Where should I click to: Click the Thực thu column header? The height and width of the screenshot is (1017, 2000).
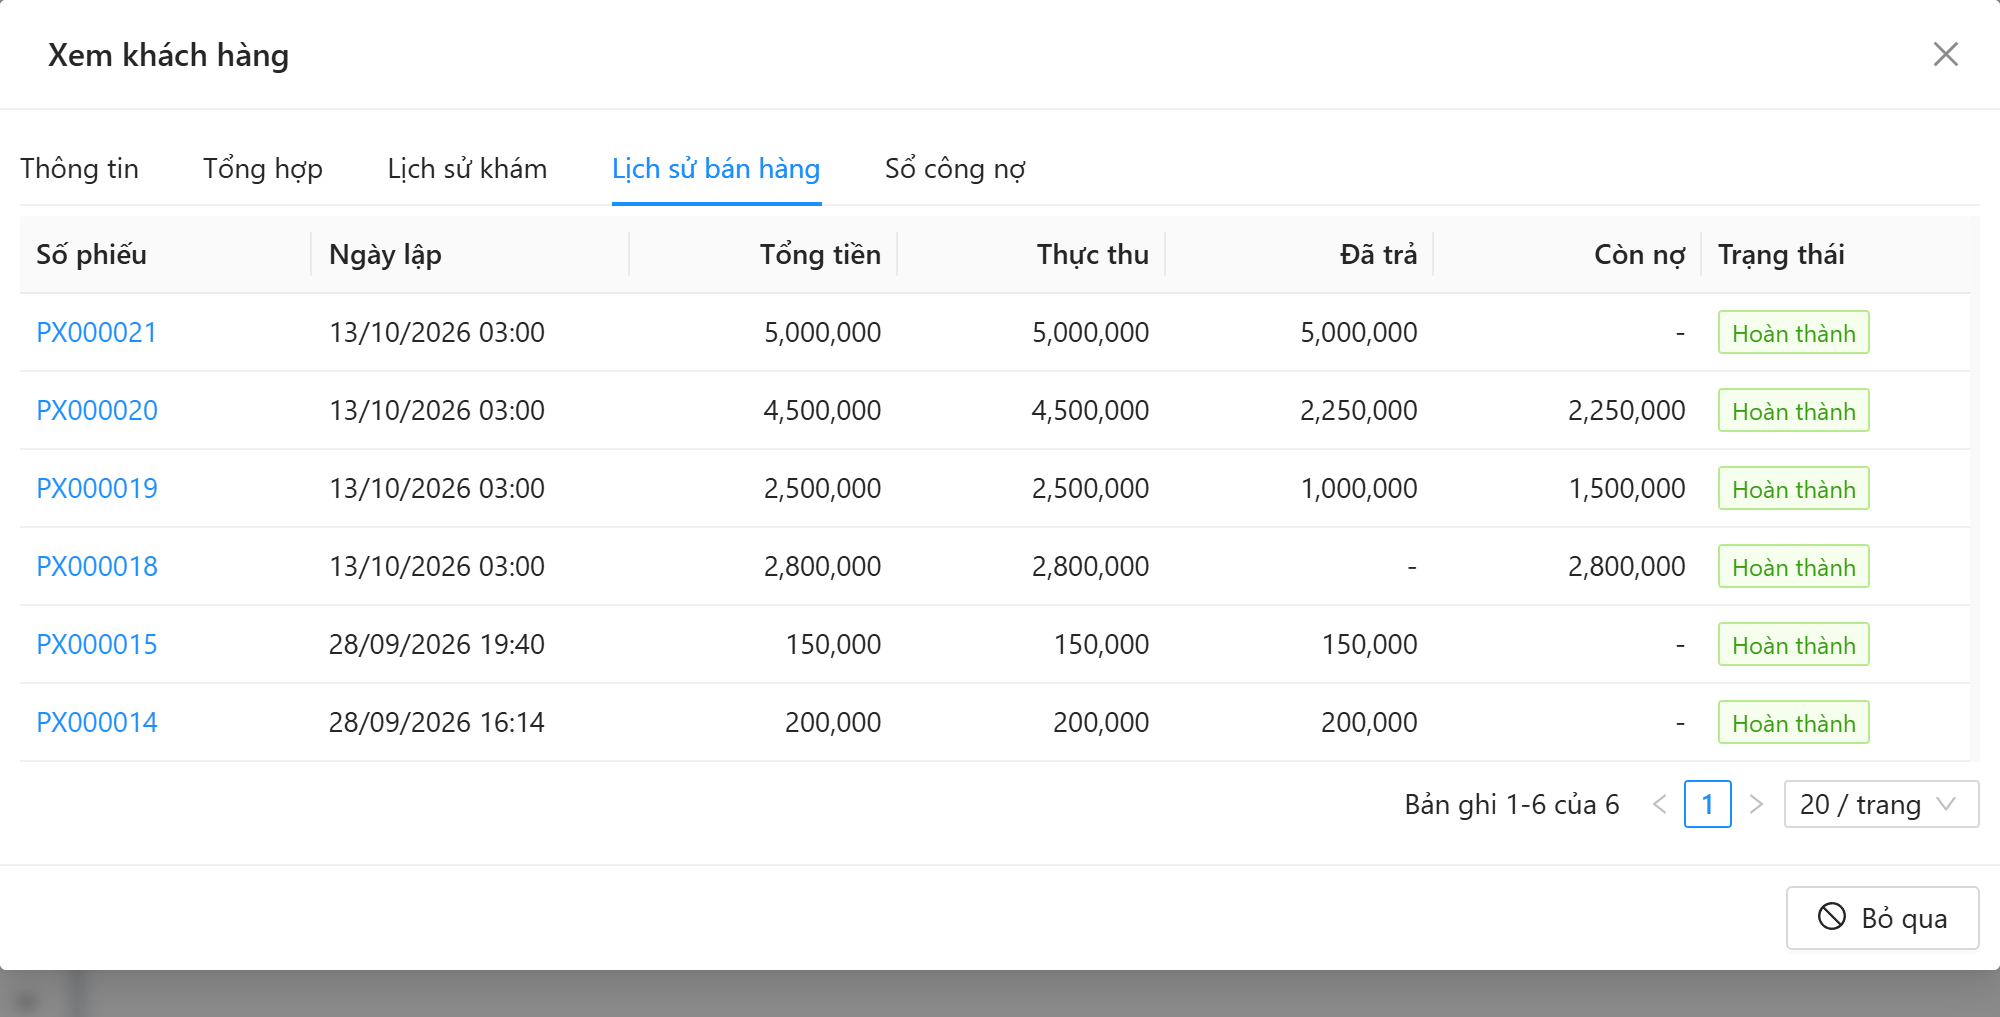pyautogui.click(x=1032, y=254)
